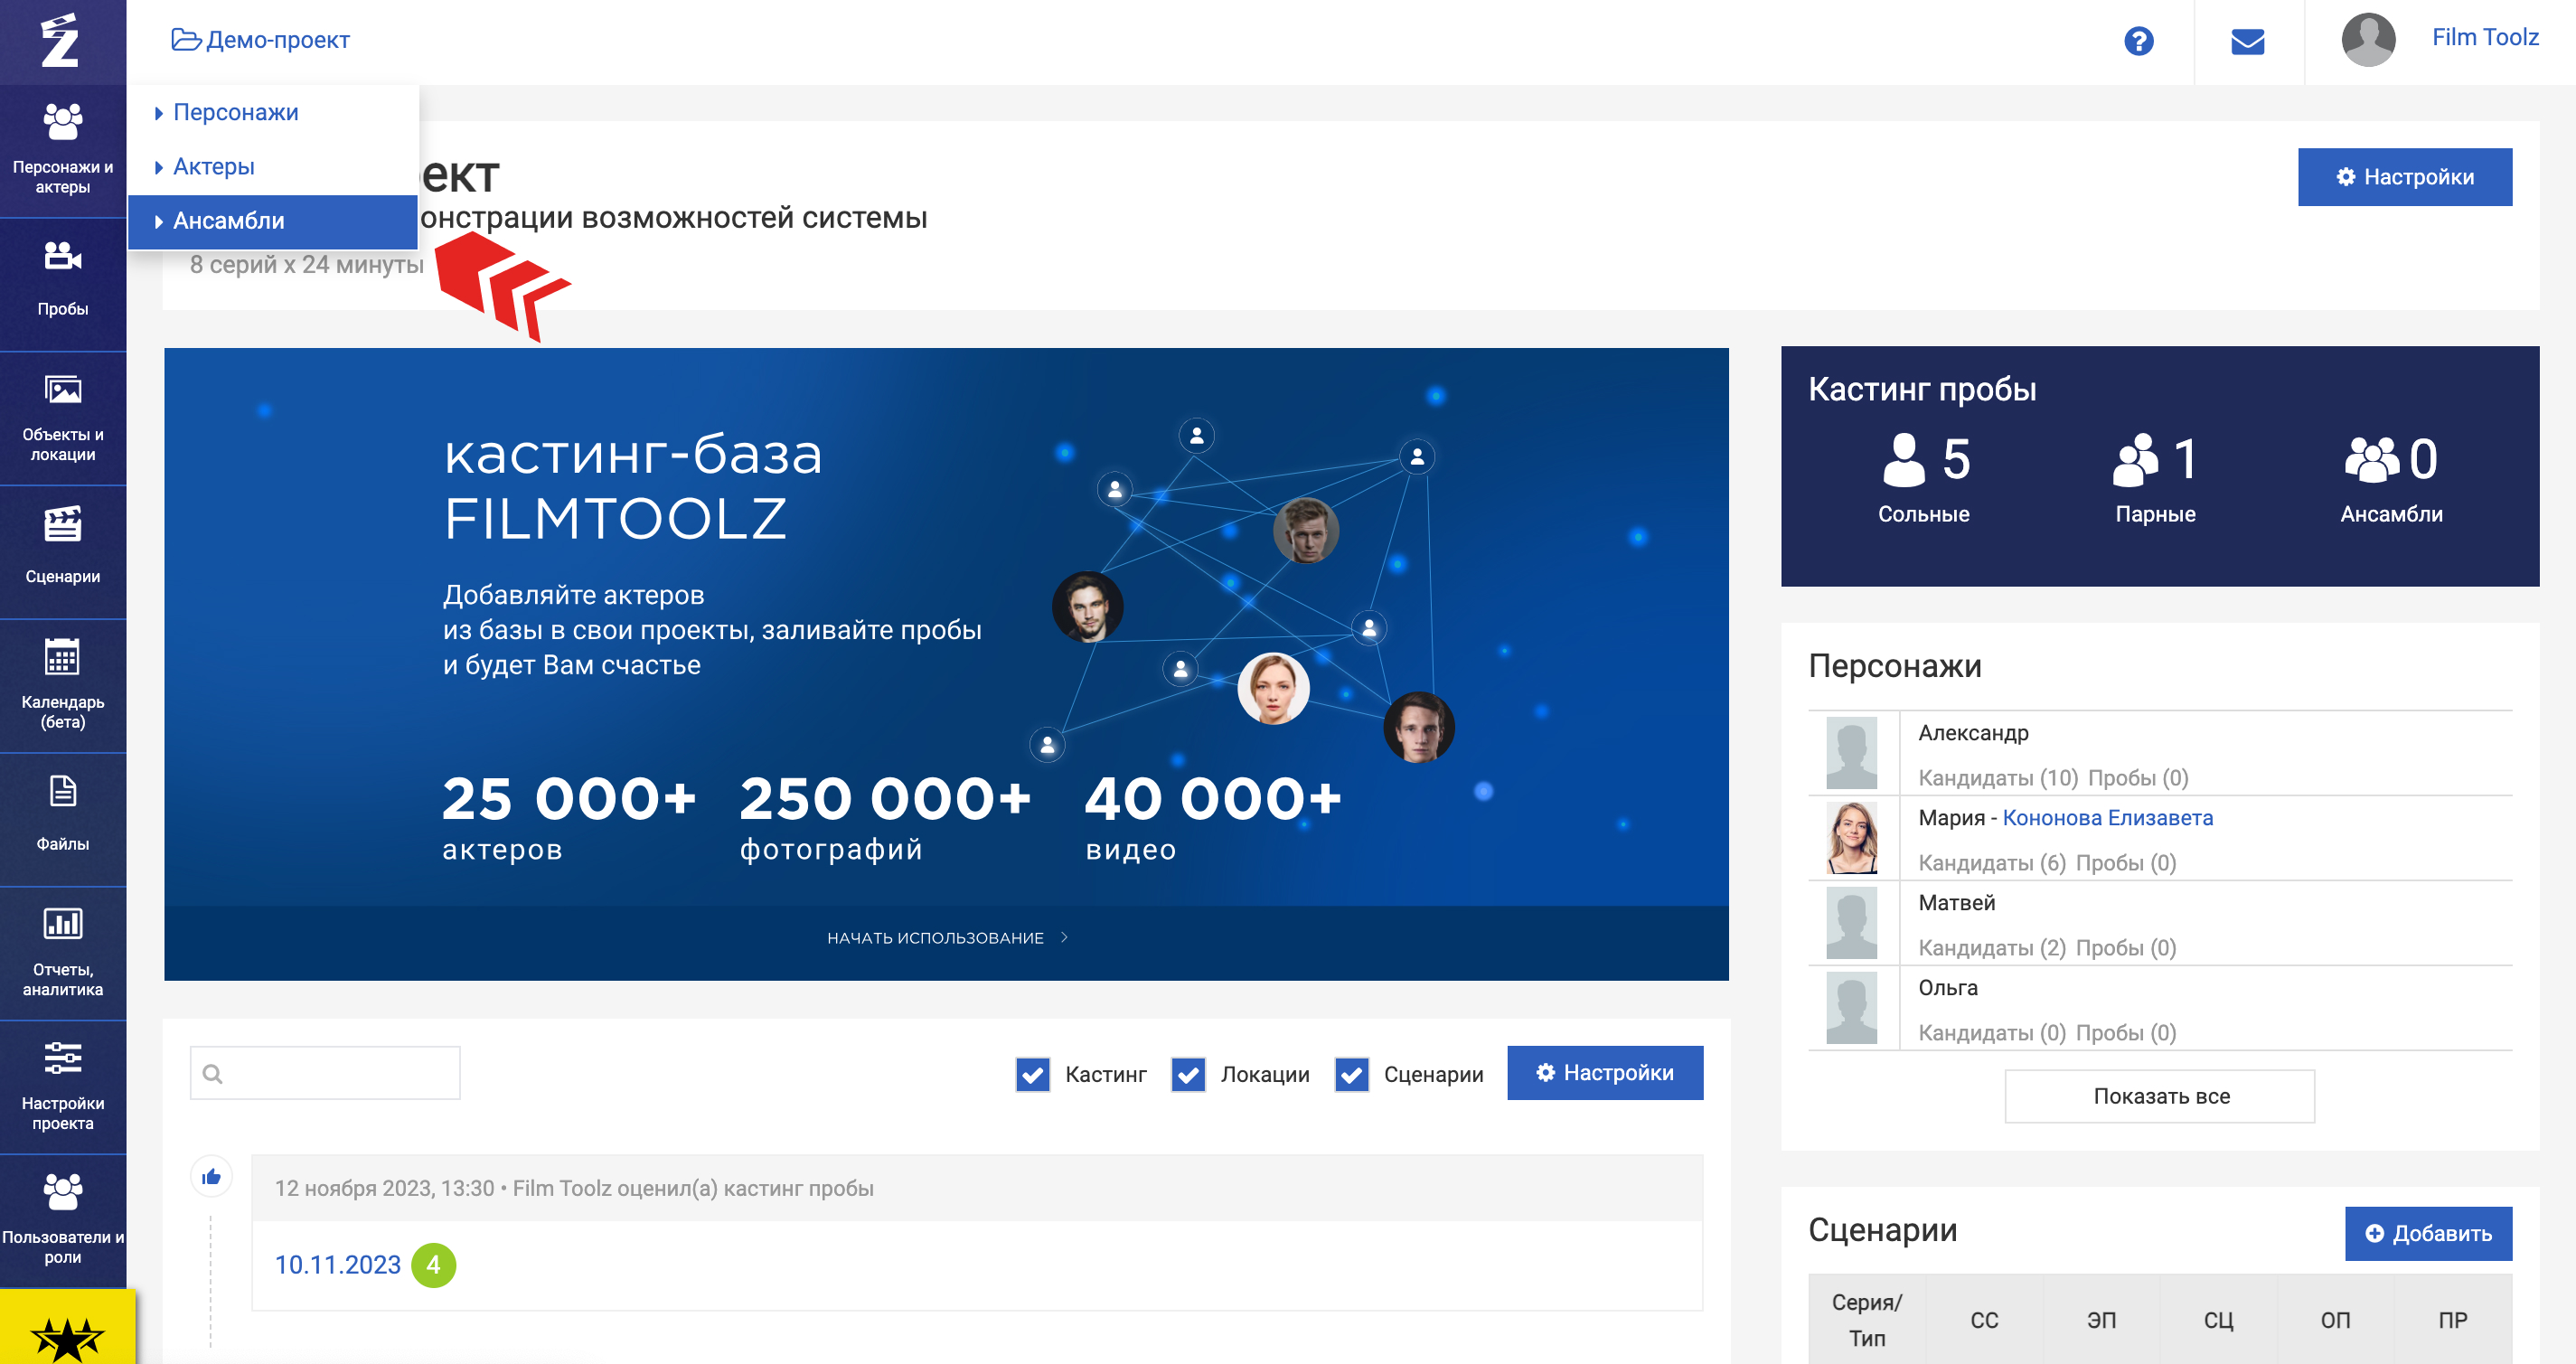This screenshot has width=2576, height=1364.
Task: Click Настройки button in project header
Action: [2404, 177]
